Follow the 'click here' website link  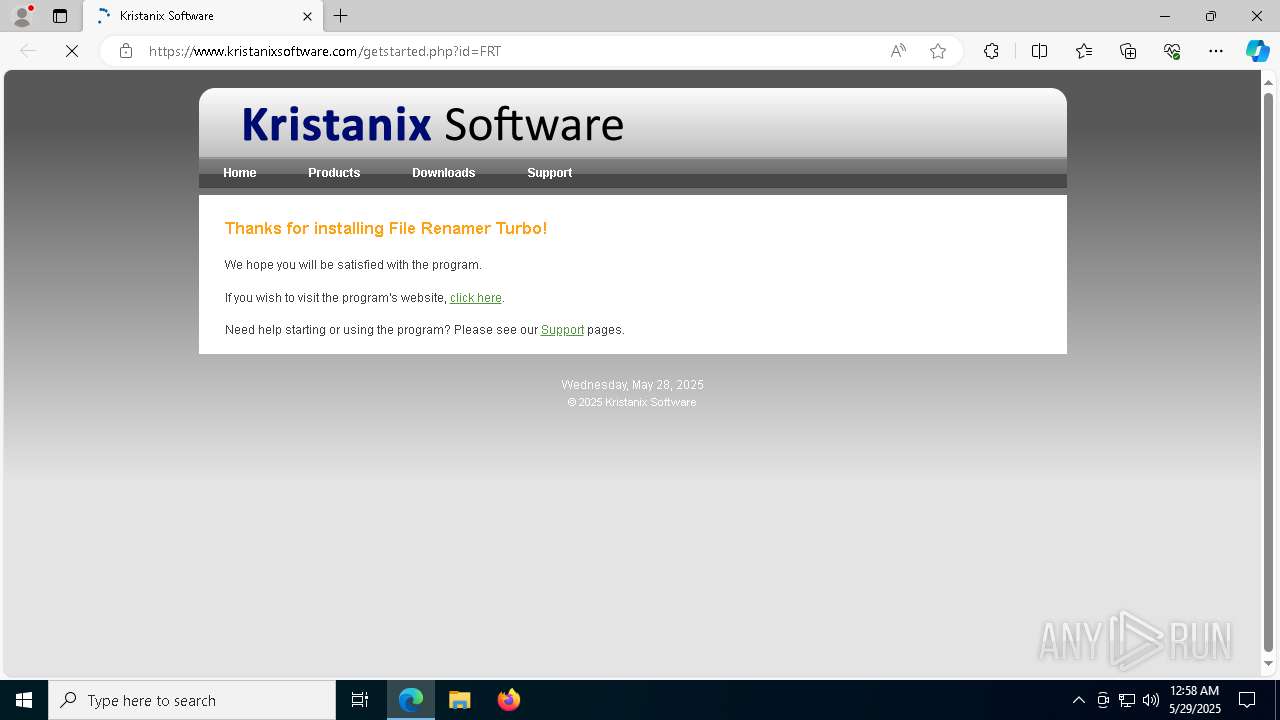476,298
